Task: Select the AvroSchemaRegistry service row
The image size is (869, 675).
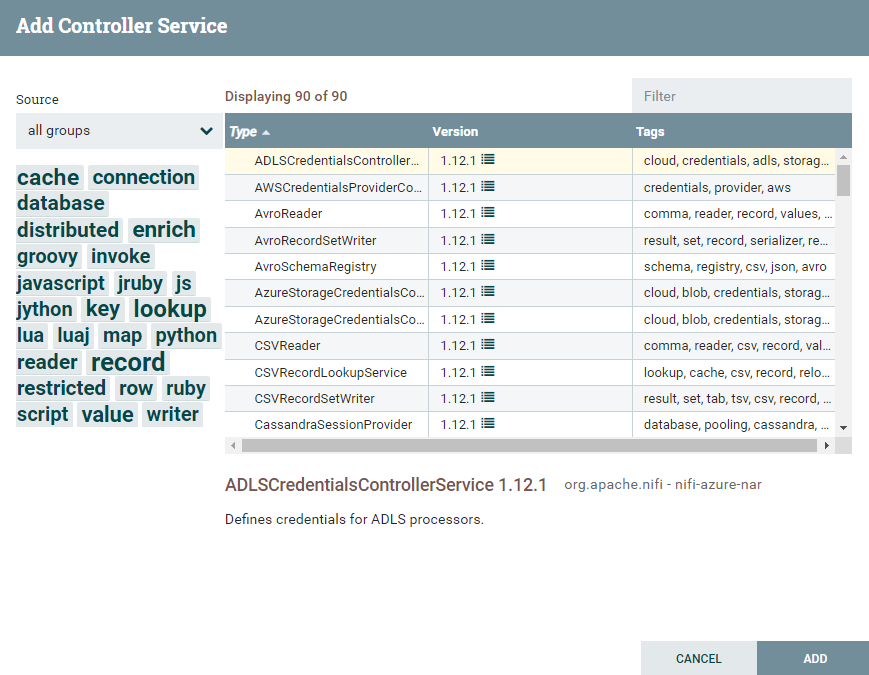Action: tap(530, 267)
